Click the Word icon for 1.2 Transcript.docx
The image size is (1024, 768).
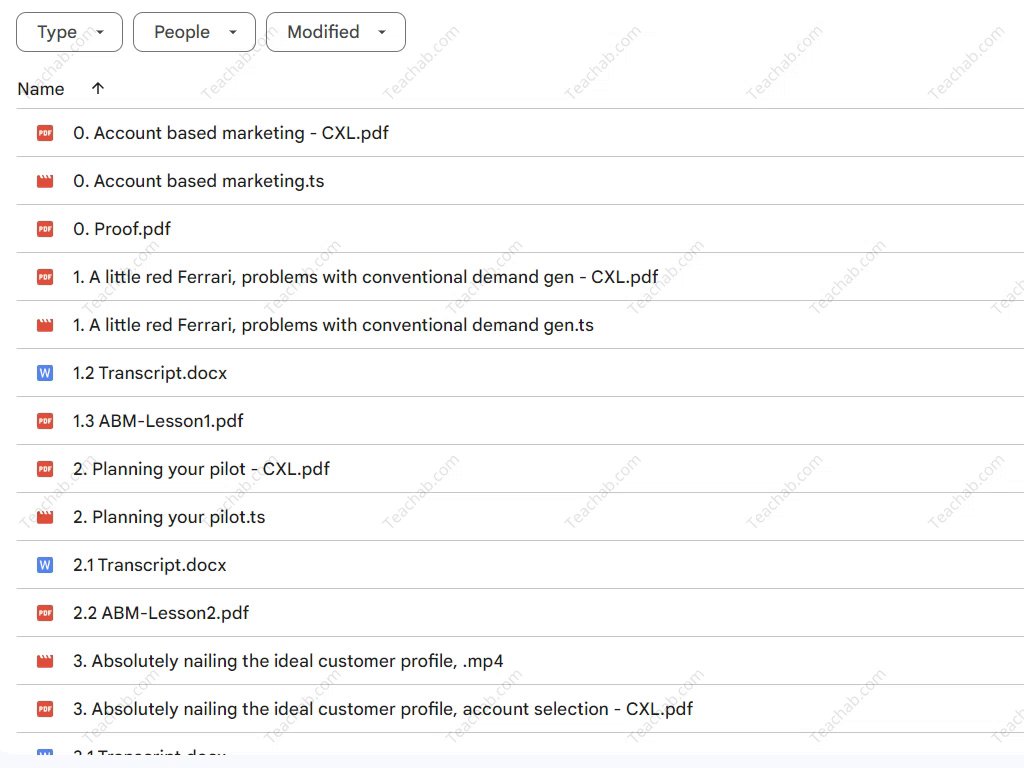(45, 373)
